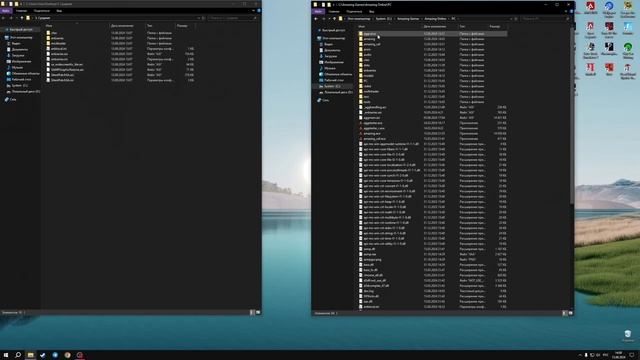
Task: Select the models folder in Amazing Online window
Action: (368, 76)
